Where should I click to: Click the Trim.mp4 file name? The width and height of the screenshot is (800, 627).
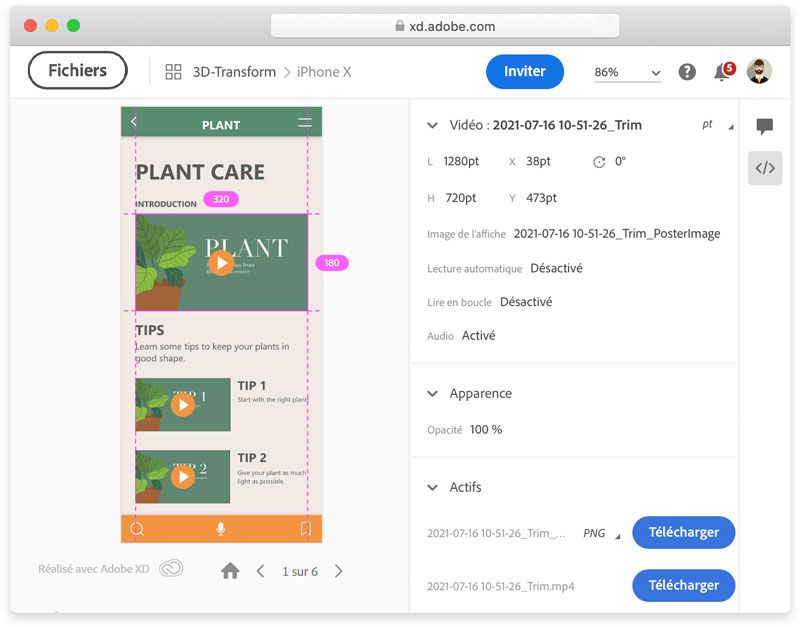tap(501, 587)
